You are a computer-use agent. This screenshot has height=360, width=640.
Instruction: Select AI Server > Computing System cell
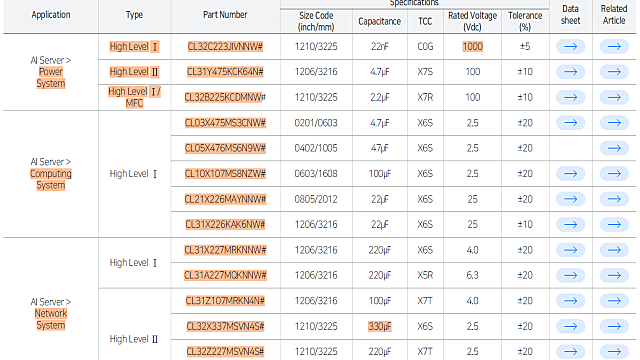51,173
